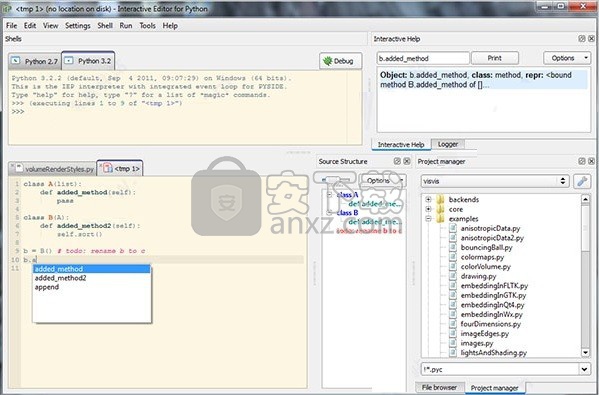Choose append from autocomplete list
Image resolution: width=599 pixels, height=395 pixels.
(x=92, y=287)
